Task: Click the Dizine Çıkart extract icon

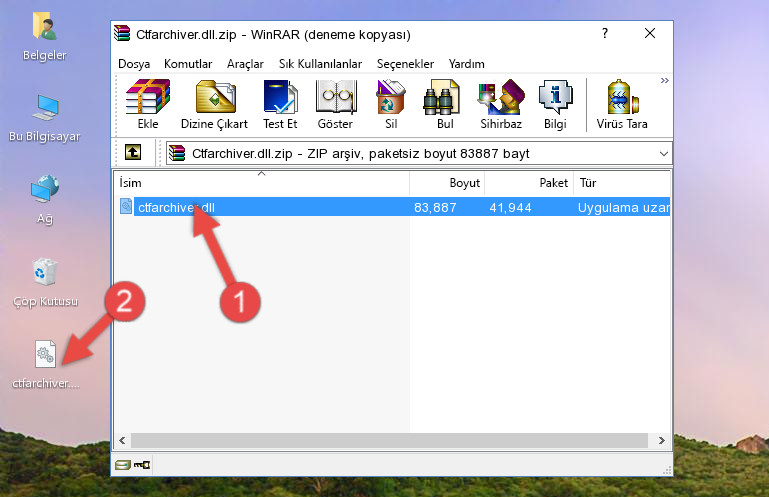Action: pyautogui.click(x=214, y=105)
